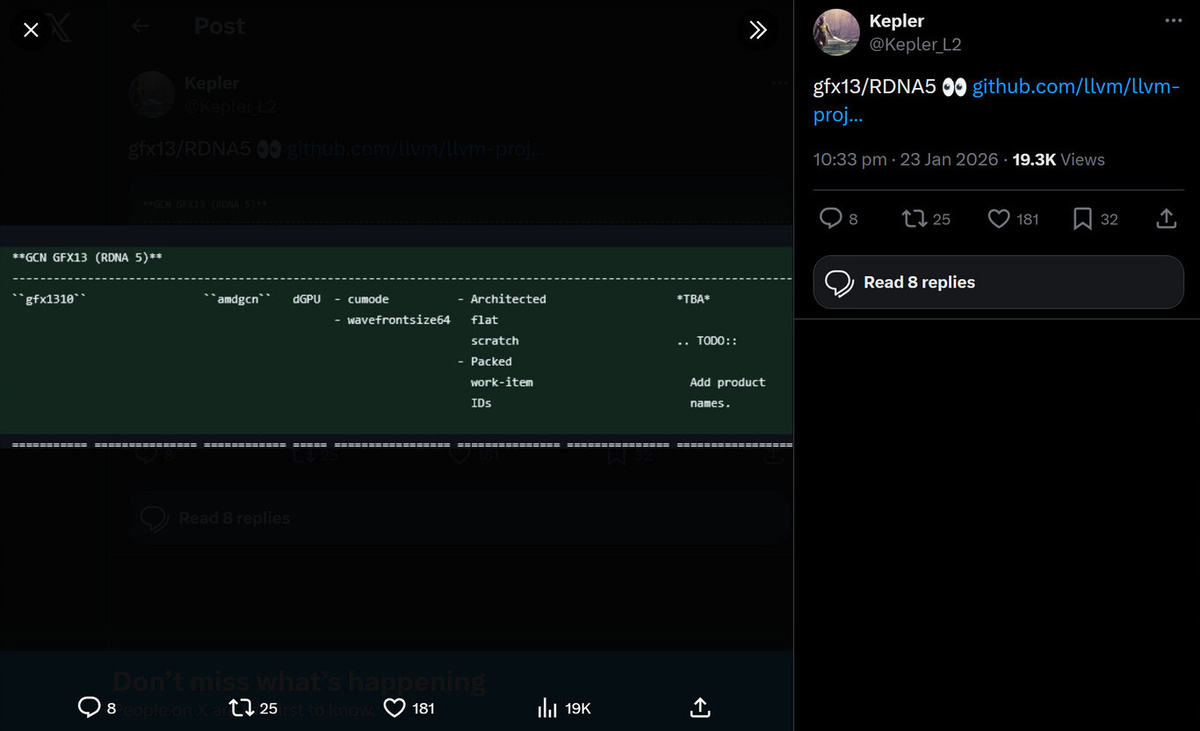This screenshot has height=731, width=1200.
Task: Share the post using the sidebar share icon
Action: [x=1166, y=219]
